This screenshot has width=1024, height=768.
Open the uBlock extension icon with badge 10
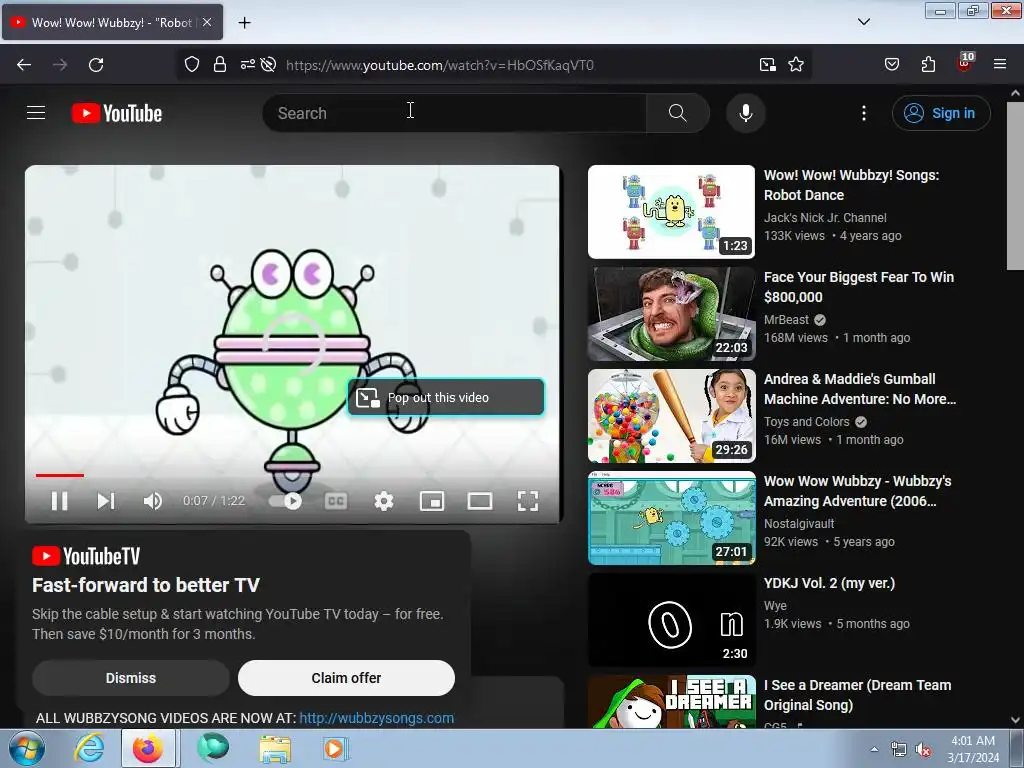(965, 63)
